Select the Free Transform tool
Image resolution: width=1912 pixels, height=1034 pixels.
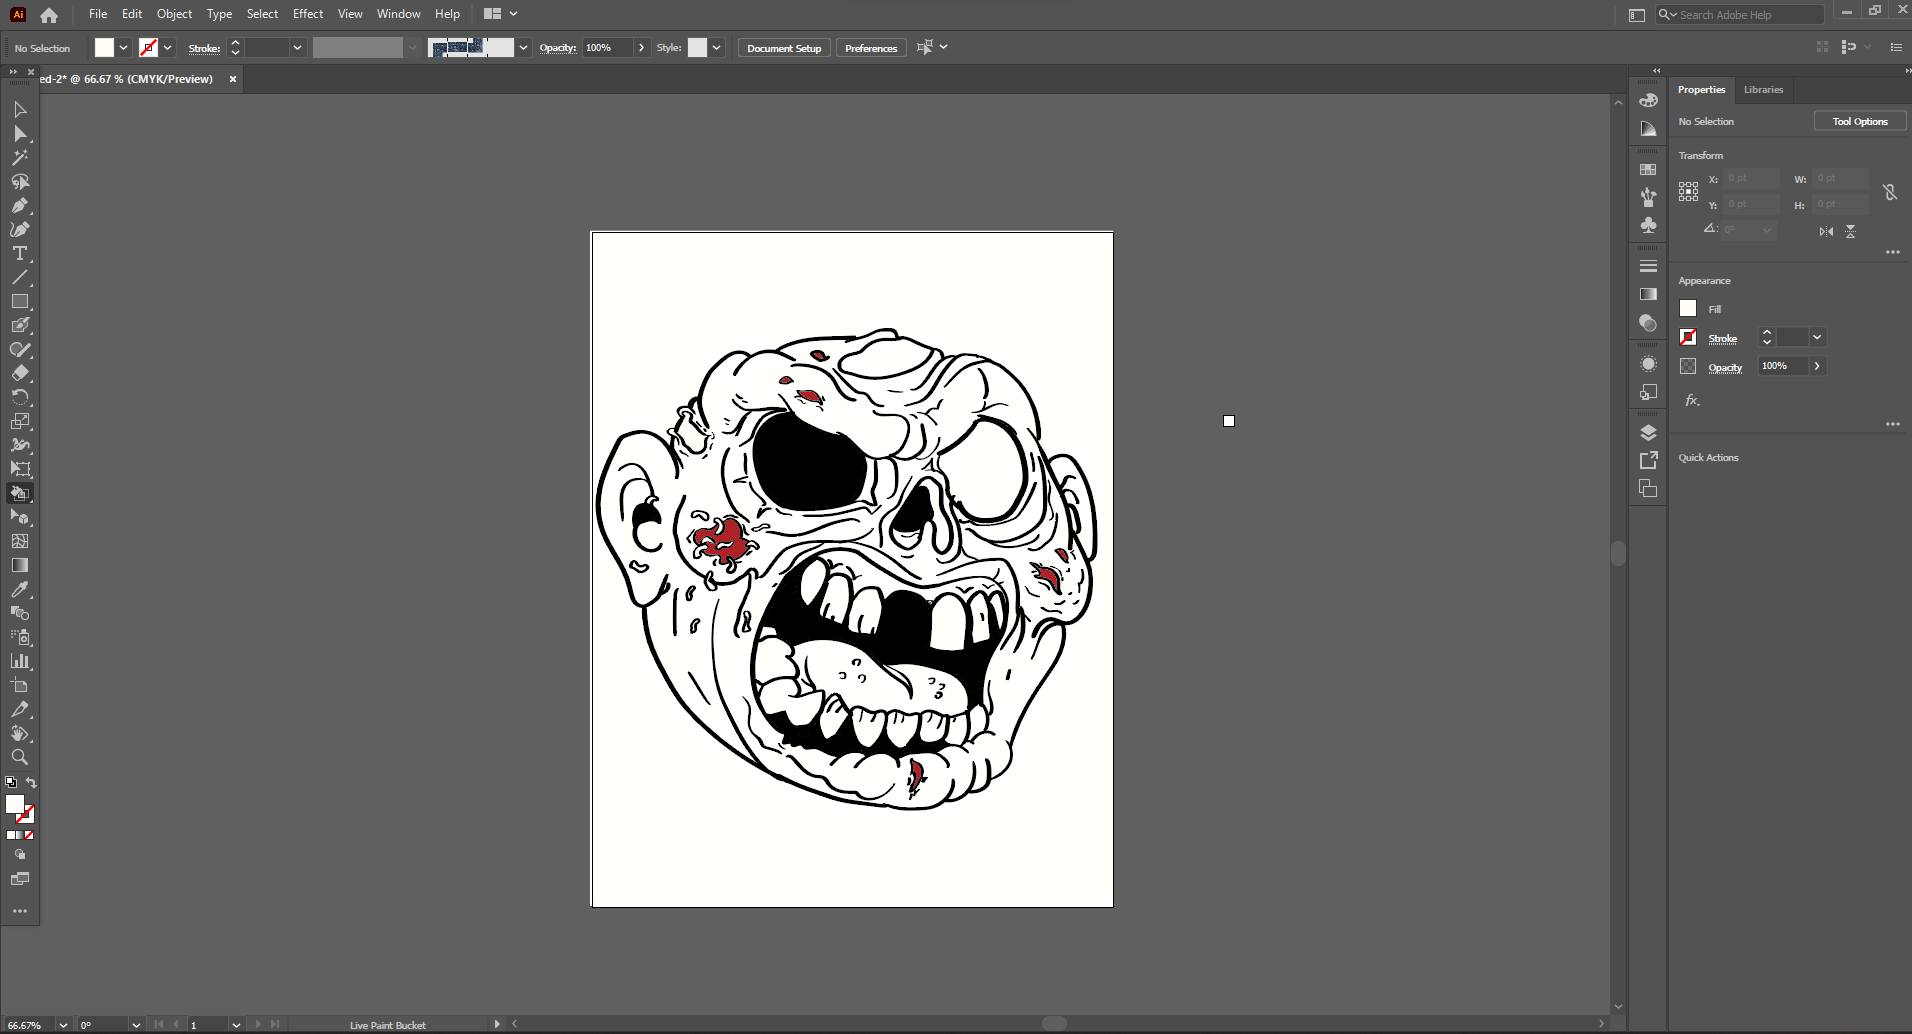coord(19,469)
